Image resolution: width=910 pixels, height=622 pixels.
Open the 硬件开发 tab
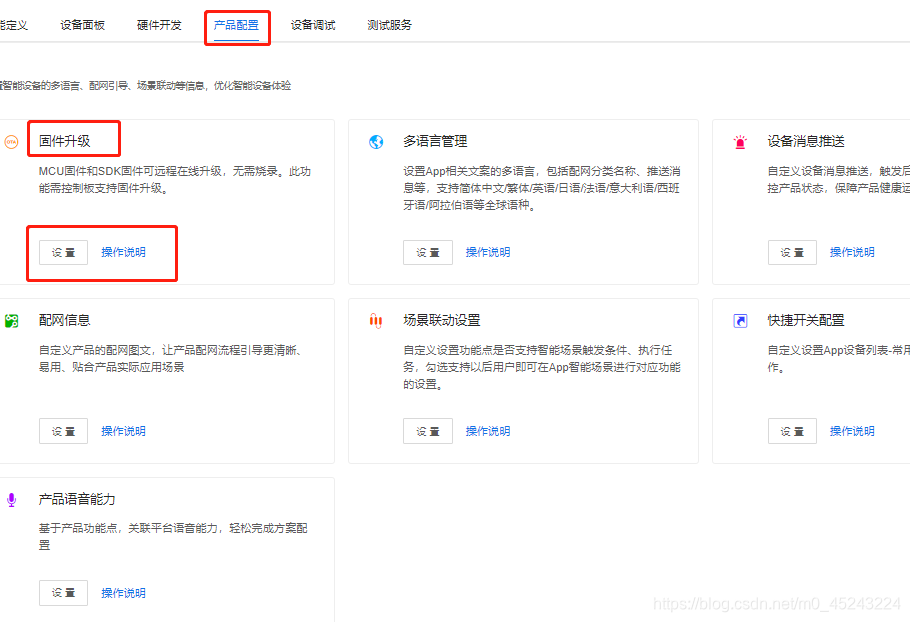(159, 25)
